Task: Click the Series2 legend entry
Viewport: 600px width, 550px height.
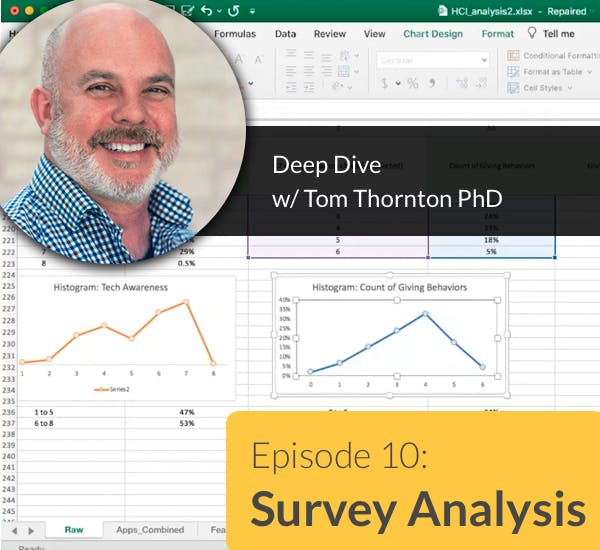Action: tap(112, 390)
